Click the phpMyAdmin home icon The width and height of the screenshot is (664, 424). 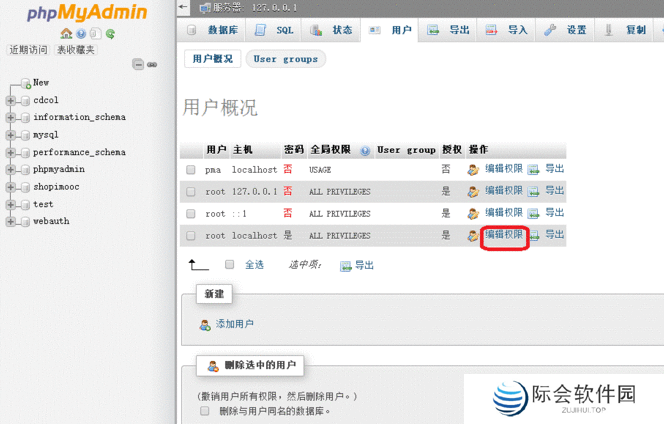pos(66,34)
